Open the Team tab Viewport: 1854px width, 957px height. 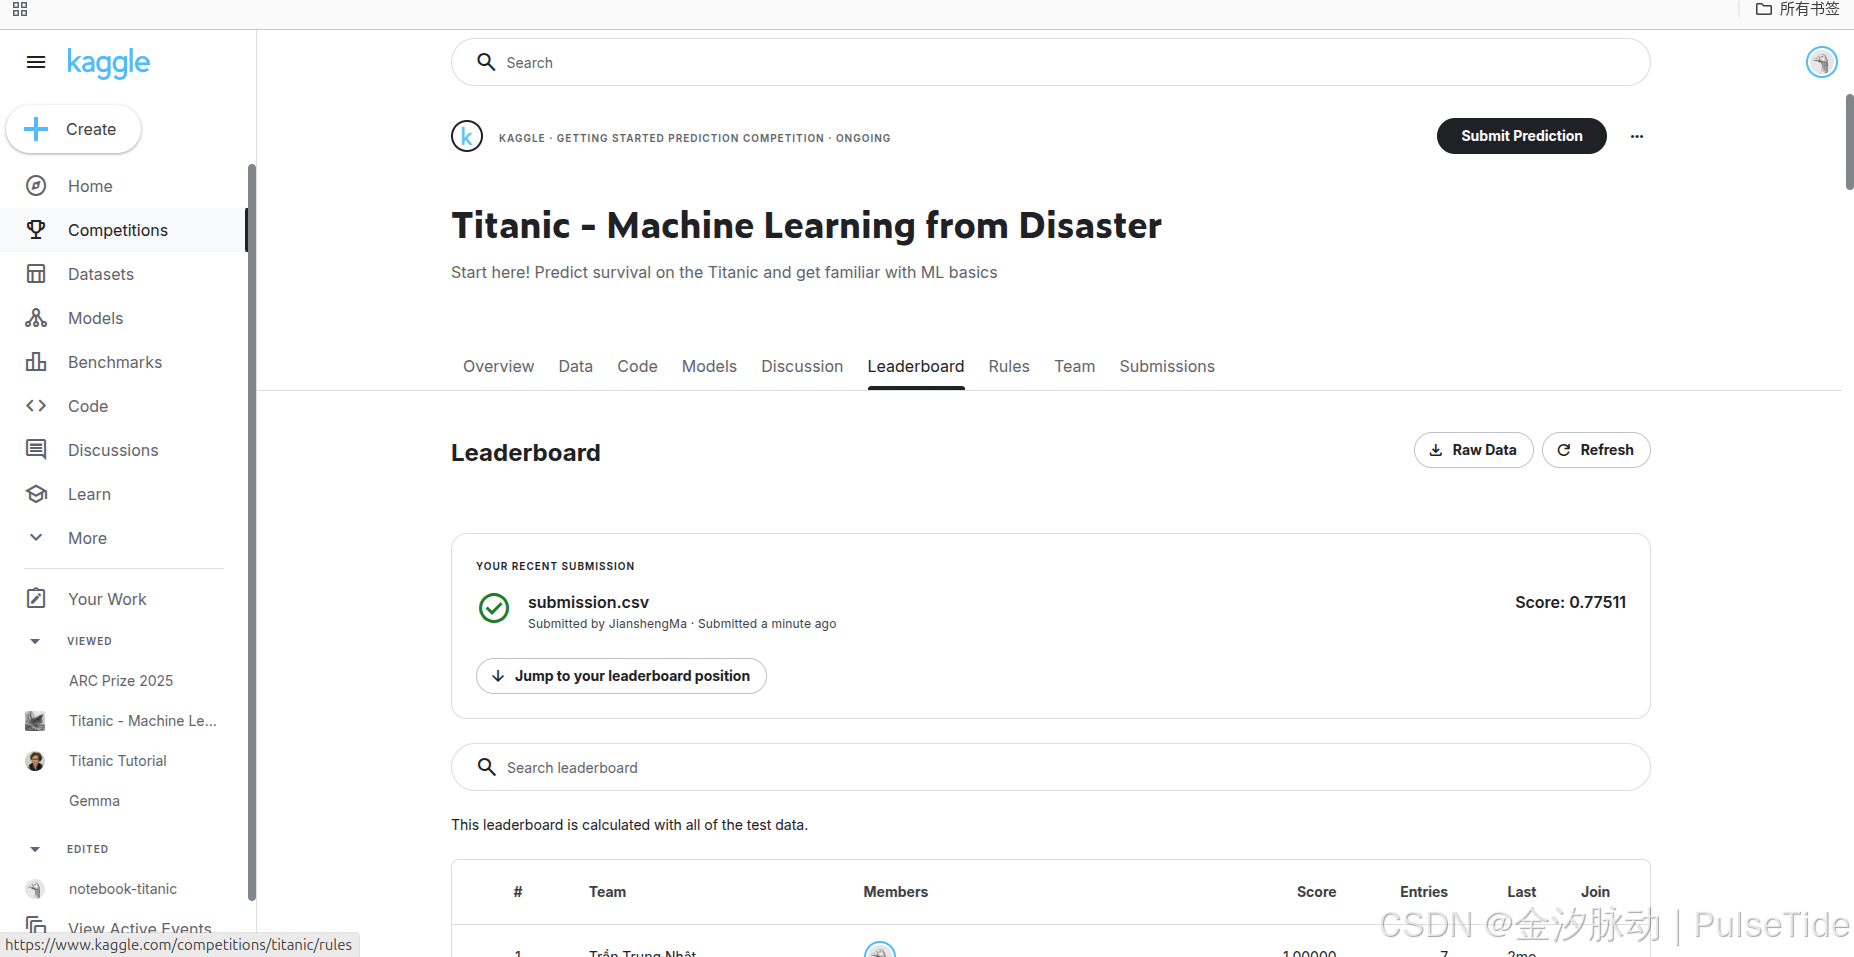(1074, 366)
